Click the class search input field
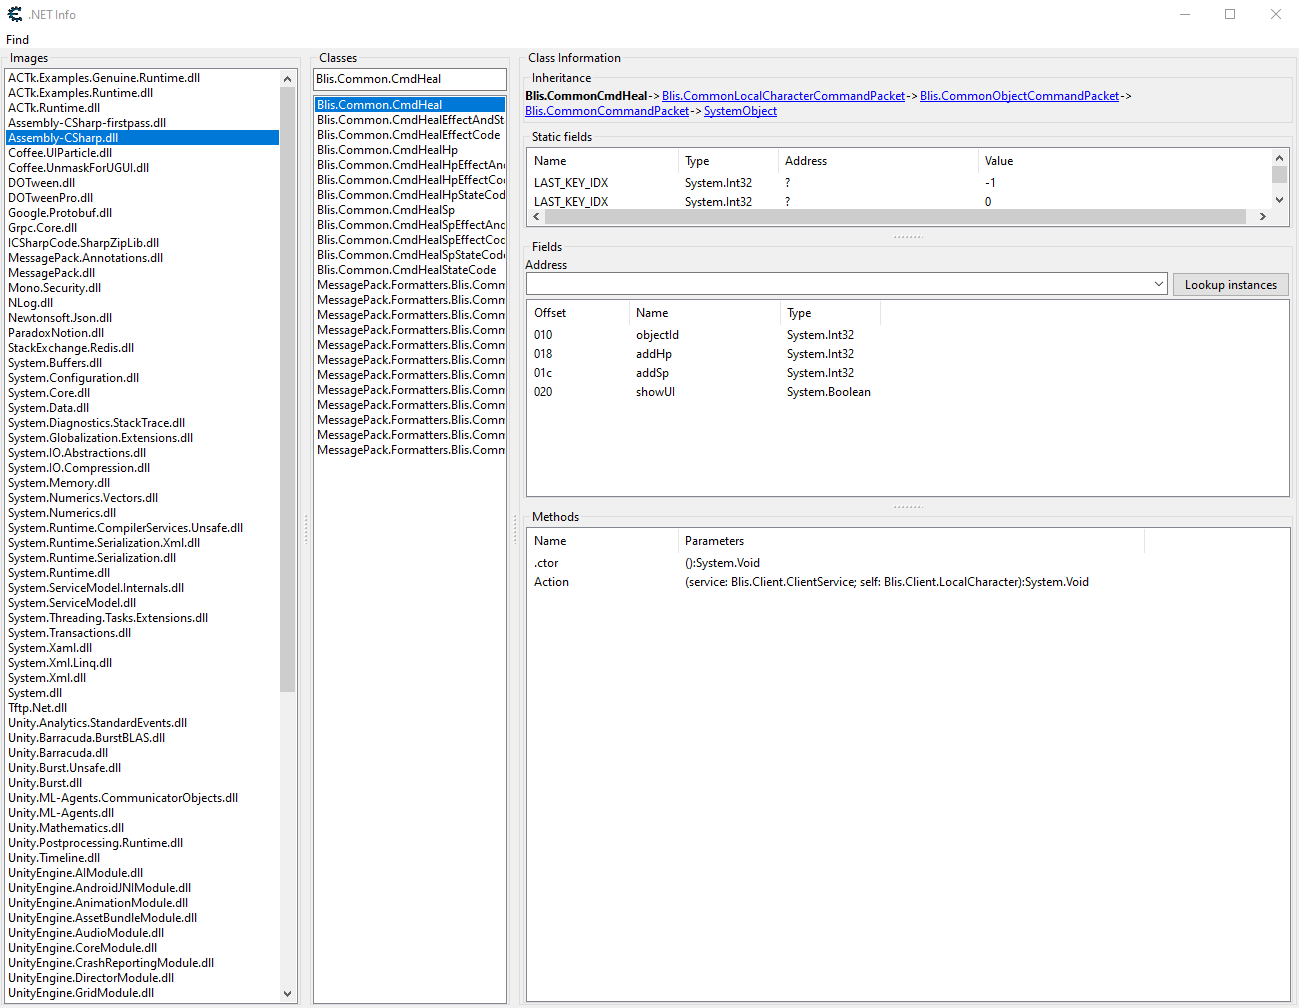Viewport: 1299px width, 1008px height. click(x=409, y=79)
